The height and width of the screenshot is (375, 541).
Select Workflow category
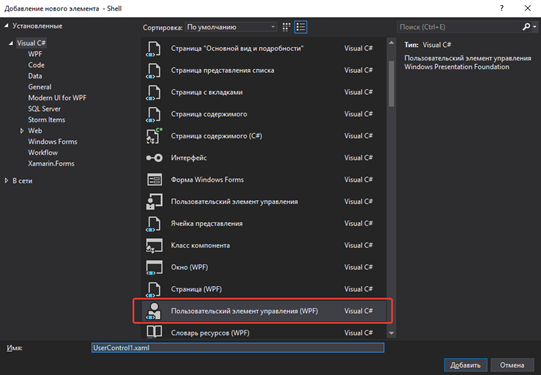pos(43,152)
